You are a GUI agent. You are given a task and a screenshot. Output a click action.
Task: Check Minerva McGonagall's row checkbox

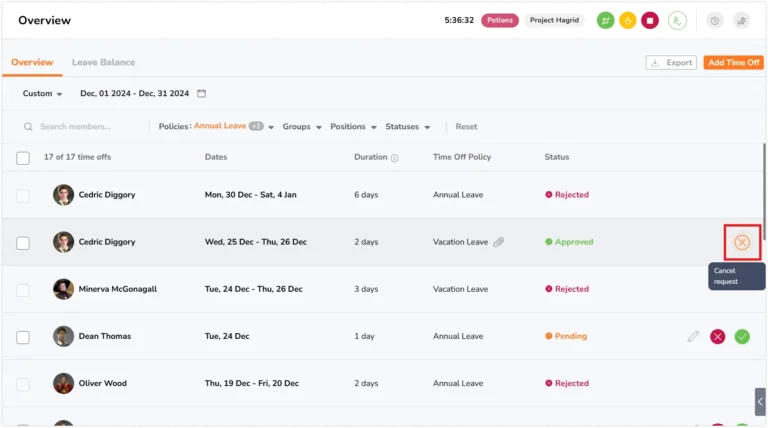[23, 290]
